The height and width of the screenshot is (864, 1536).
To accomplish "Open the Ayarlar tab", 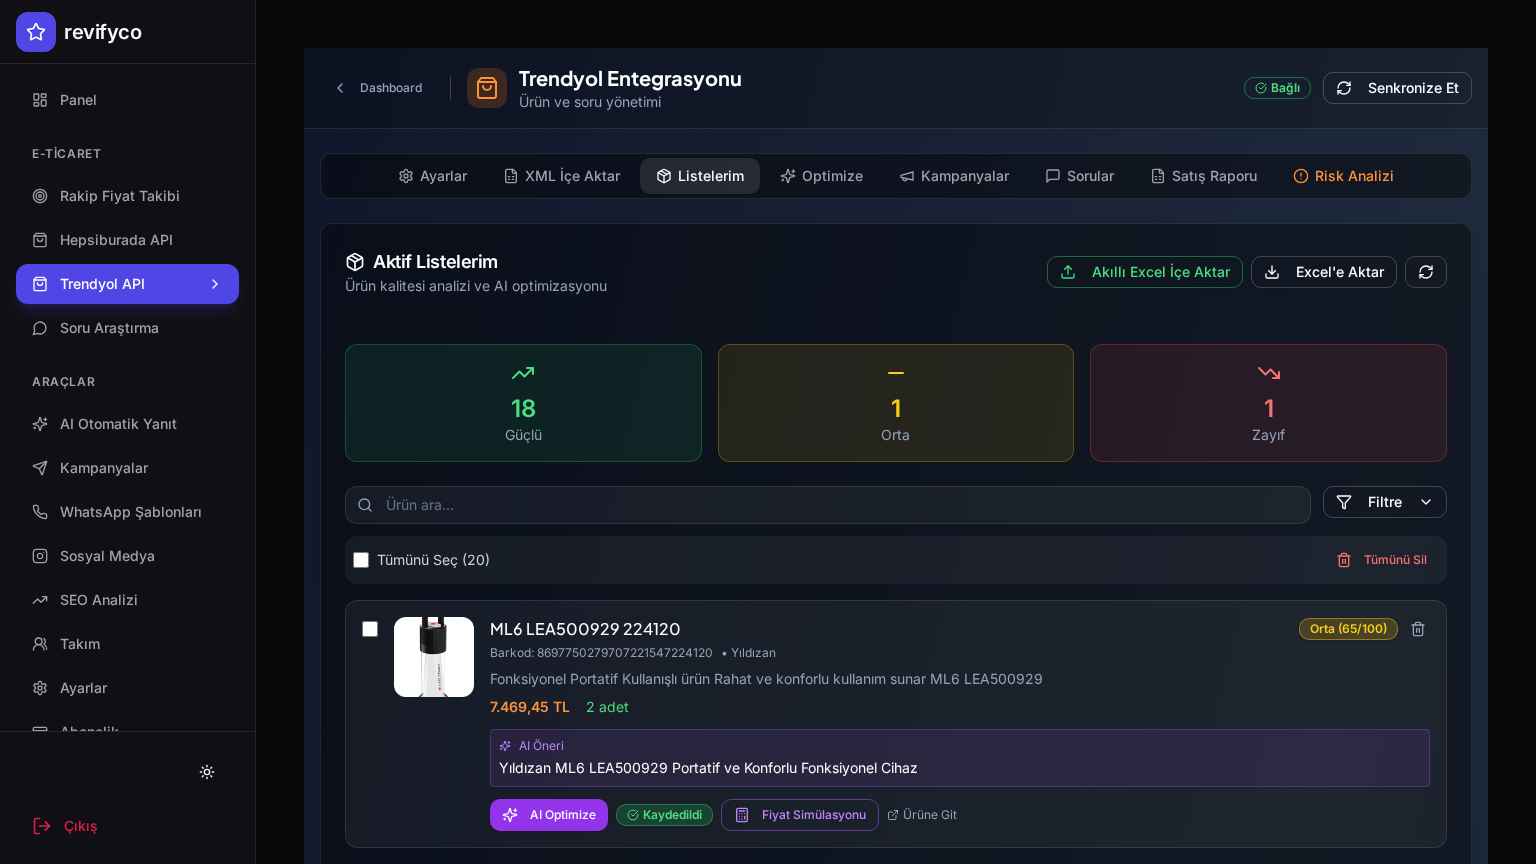I will pyautogui.click(x=433, y=176).
